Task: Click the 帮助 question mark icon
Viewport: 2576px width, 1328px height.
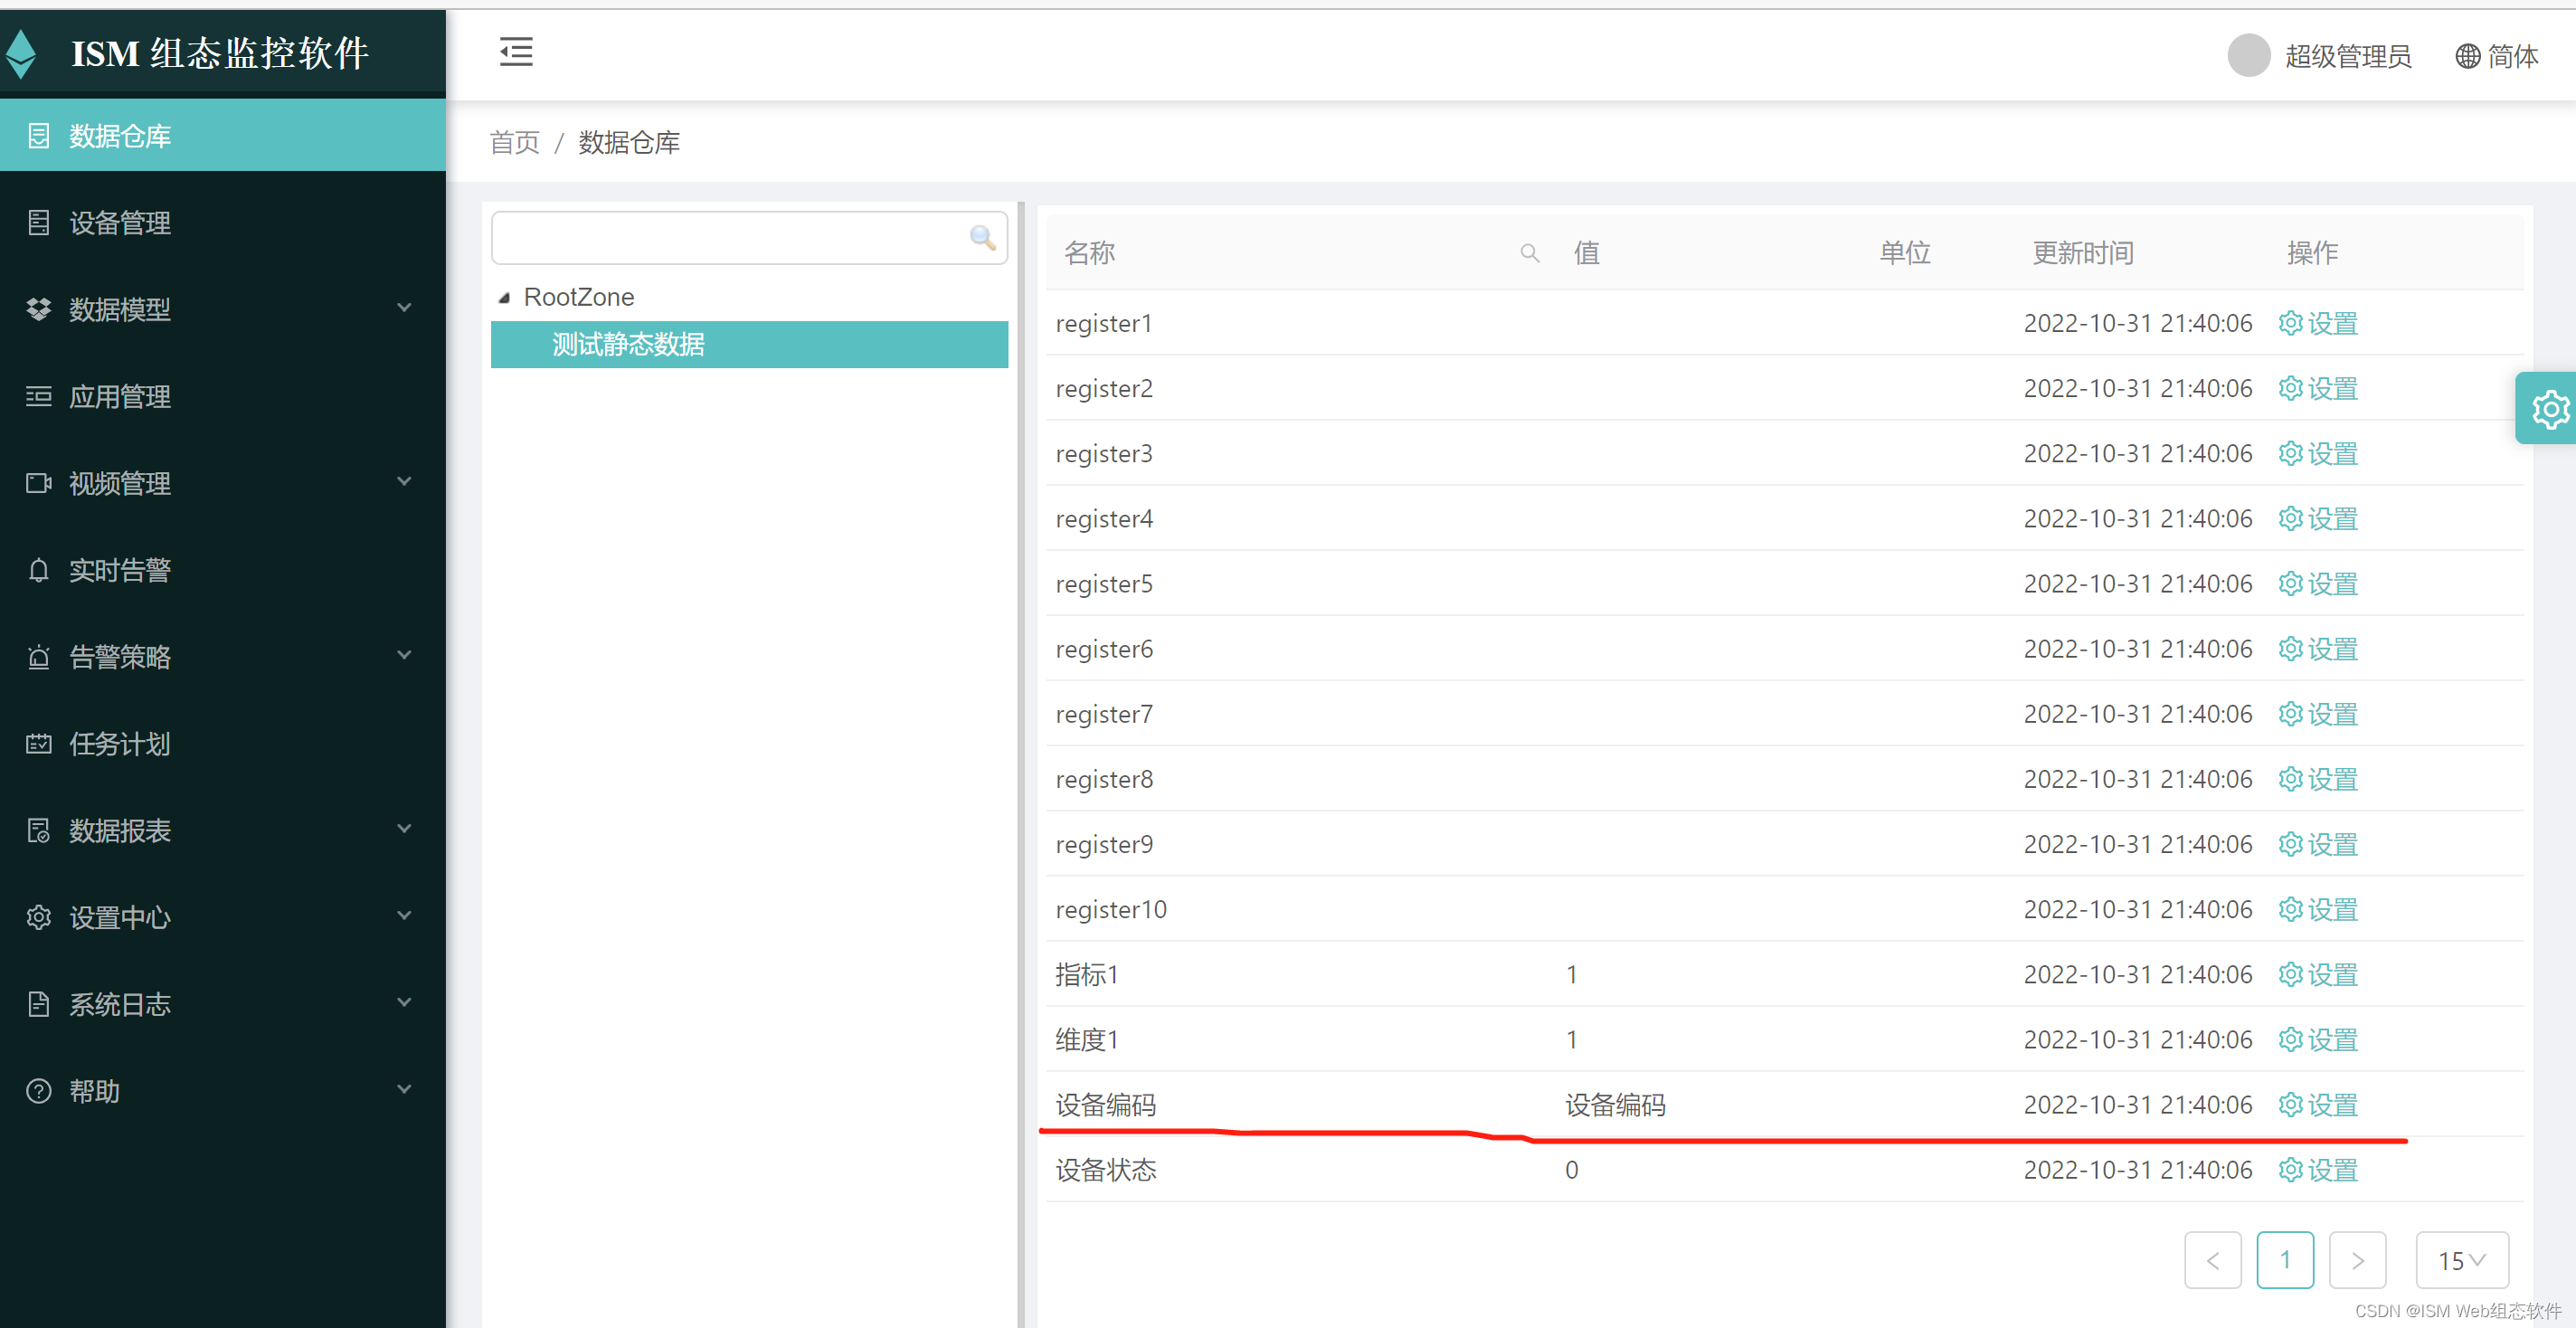Action: coord(38,1091)
